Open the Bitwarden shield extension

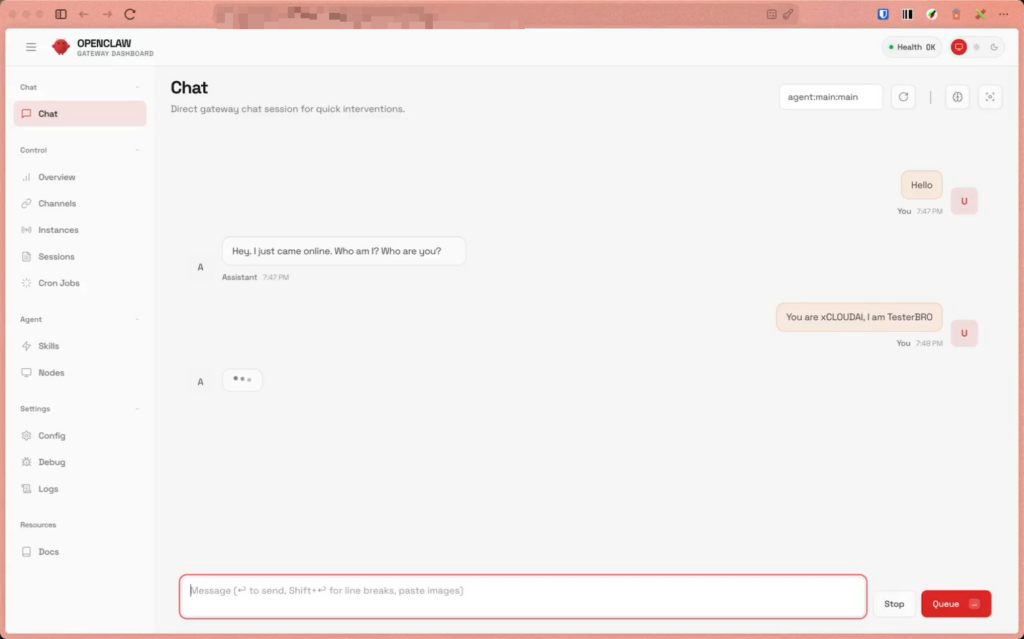point(883,14)
